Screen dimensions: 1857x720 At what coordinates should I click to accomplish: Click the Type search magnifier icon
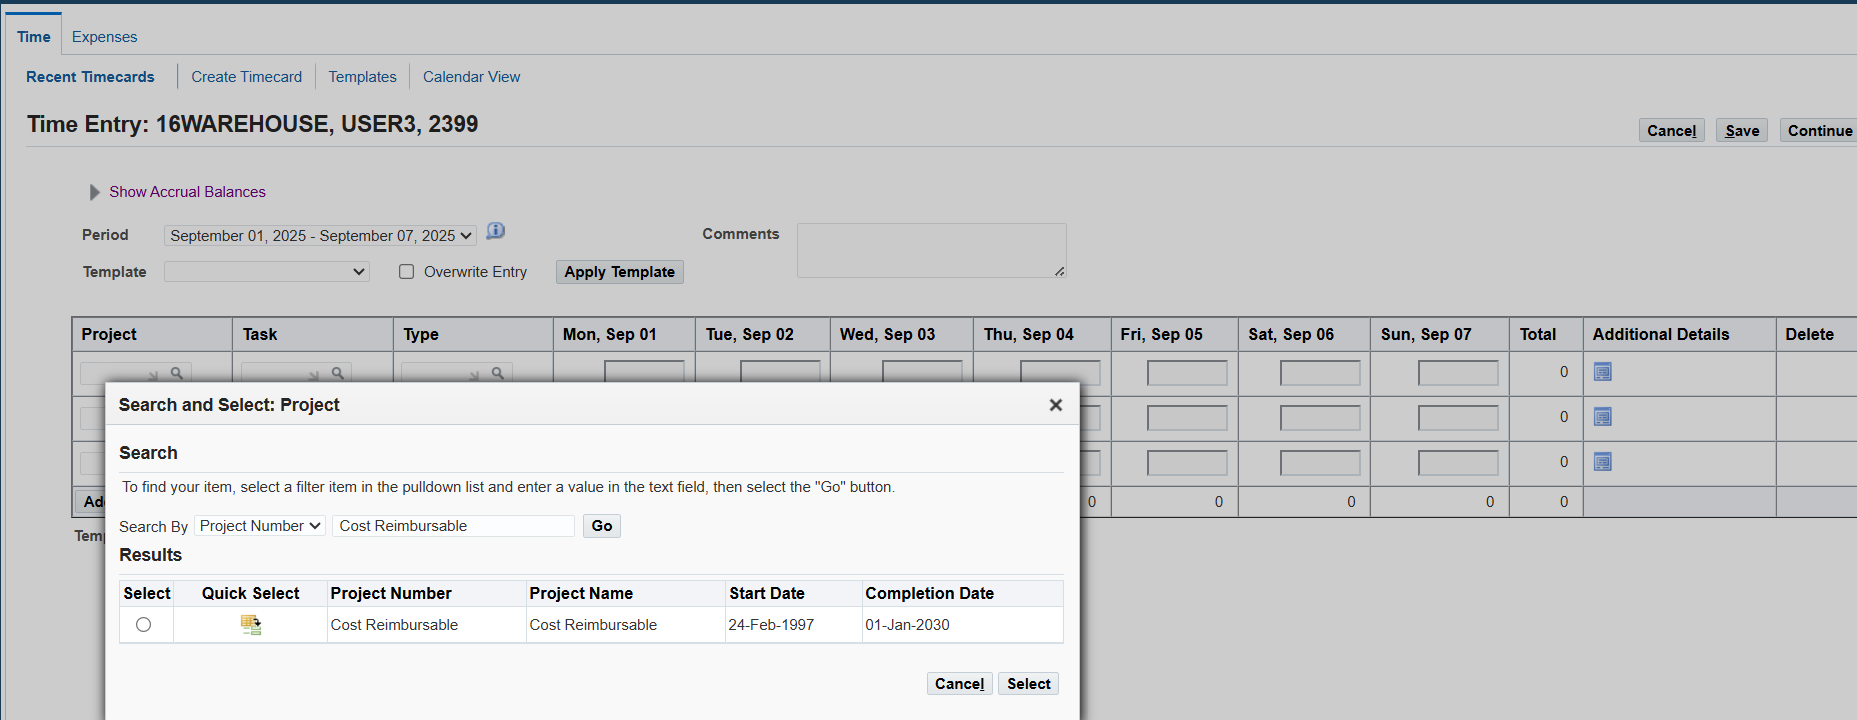pyautogui.click(x=498, y=373)
